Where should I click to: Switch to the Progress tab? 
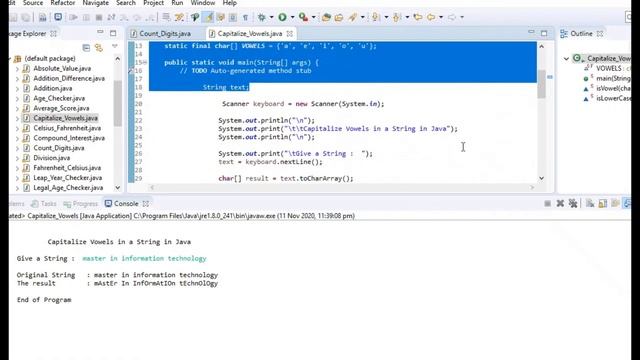coord(81,203)
